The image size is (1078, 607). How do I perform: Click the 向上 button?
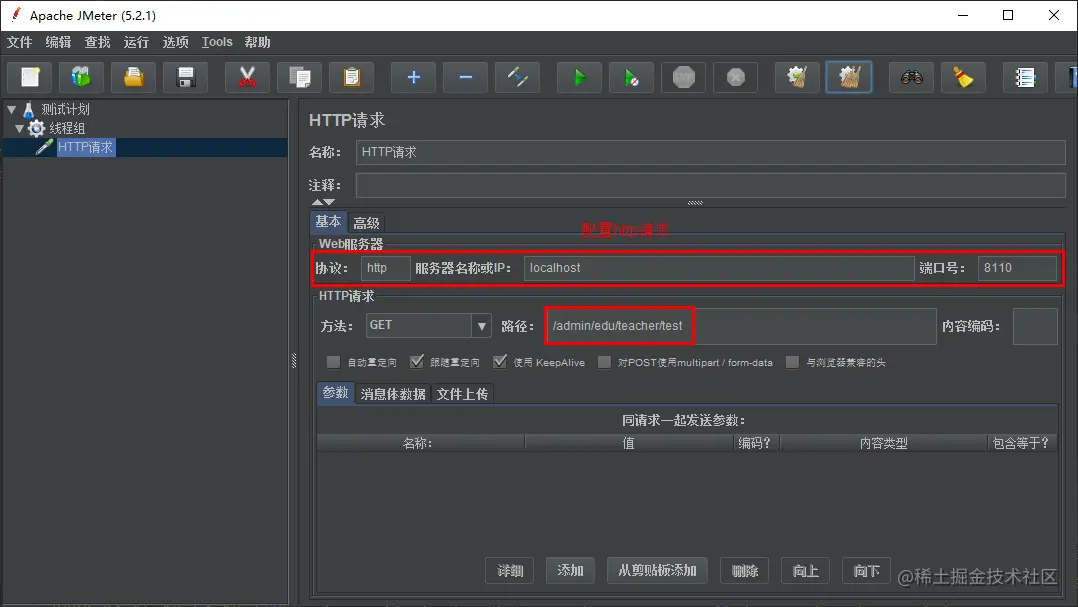pos(805,571)
